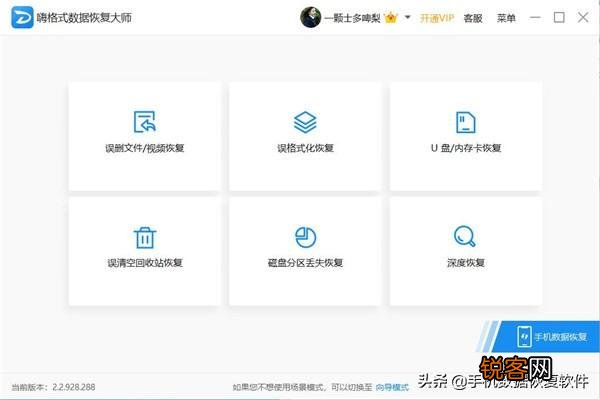Switch to 向导模式 via the link
This screenshot has width=600, height=400.
(x=392, y=387)
